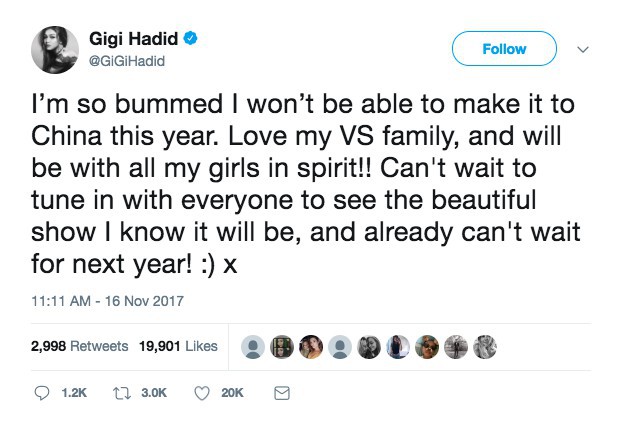View the 2,998 Retweets list
The width and height of the screenshot is (623, 423).
(x=80, y=346)
